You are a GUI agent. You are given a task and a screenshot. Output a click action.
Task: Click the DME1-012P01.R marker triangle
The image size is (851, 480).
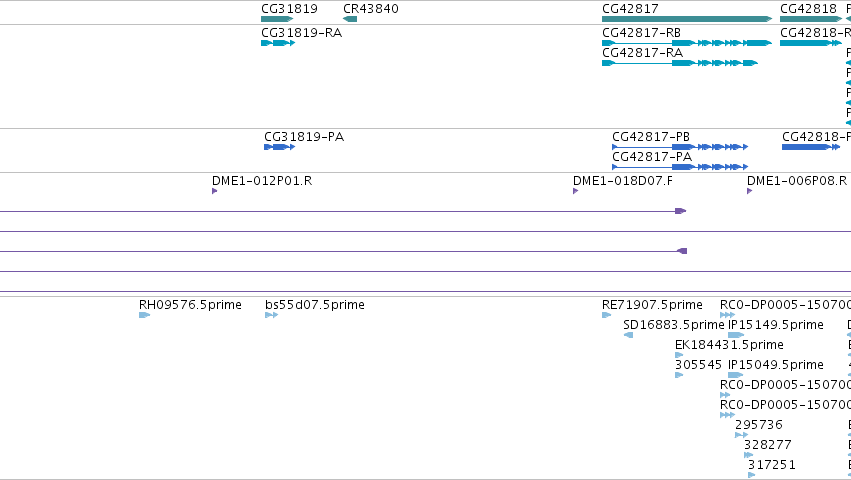[214, 191]
